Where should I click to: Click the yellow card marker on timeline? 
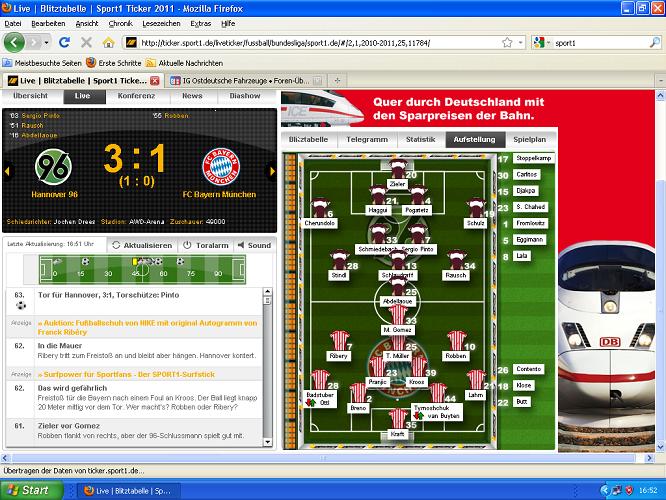coord(135,262)
